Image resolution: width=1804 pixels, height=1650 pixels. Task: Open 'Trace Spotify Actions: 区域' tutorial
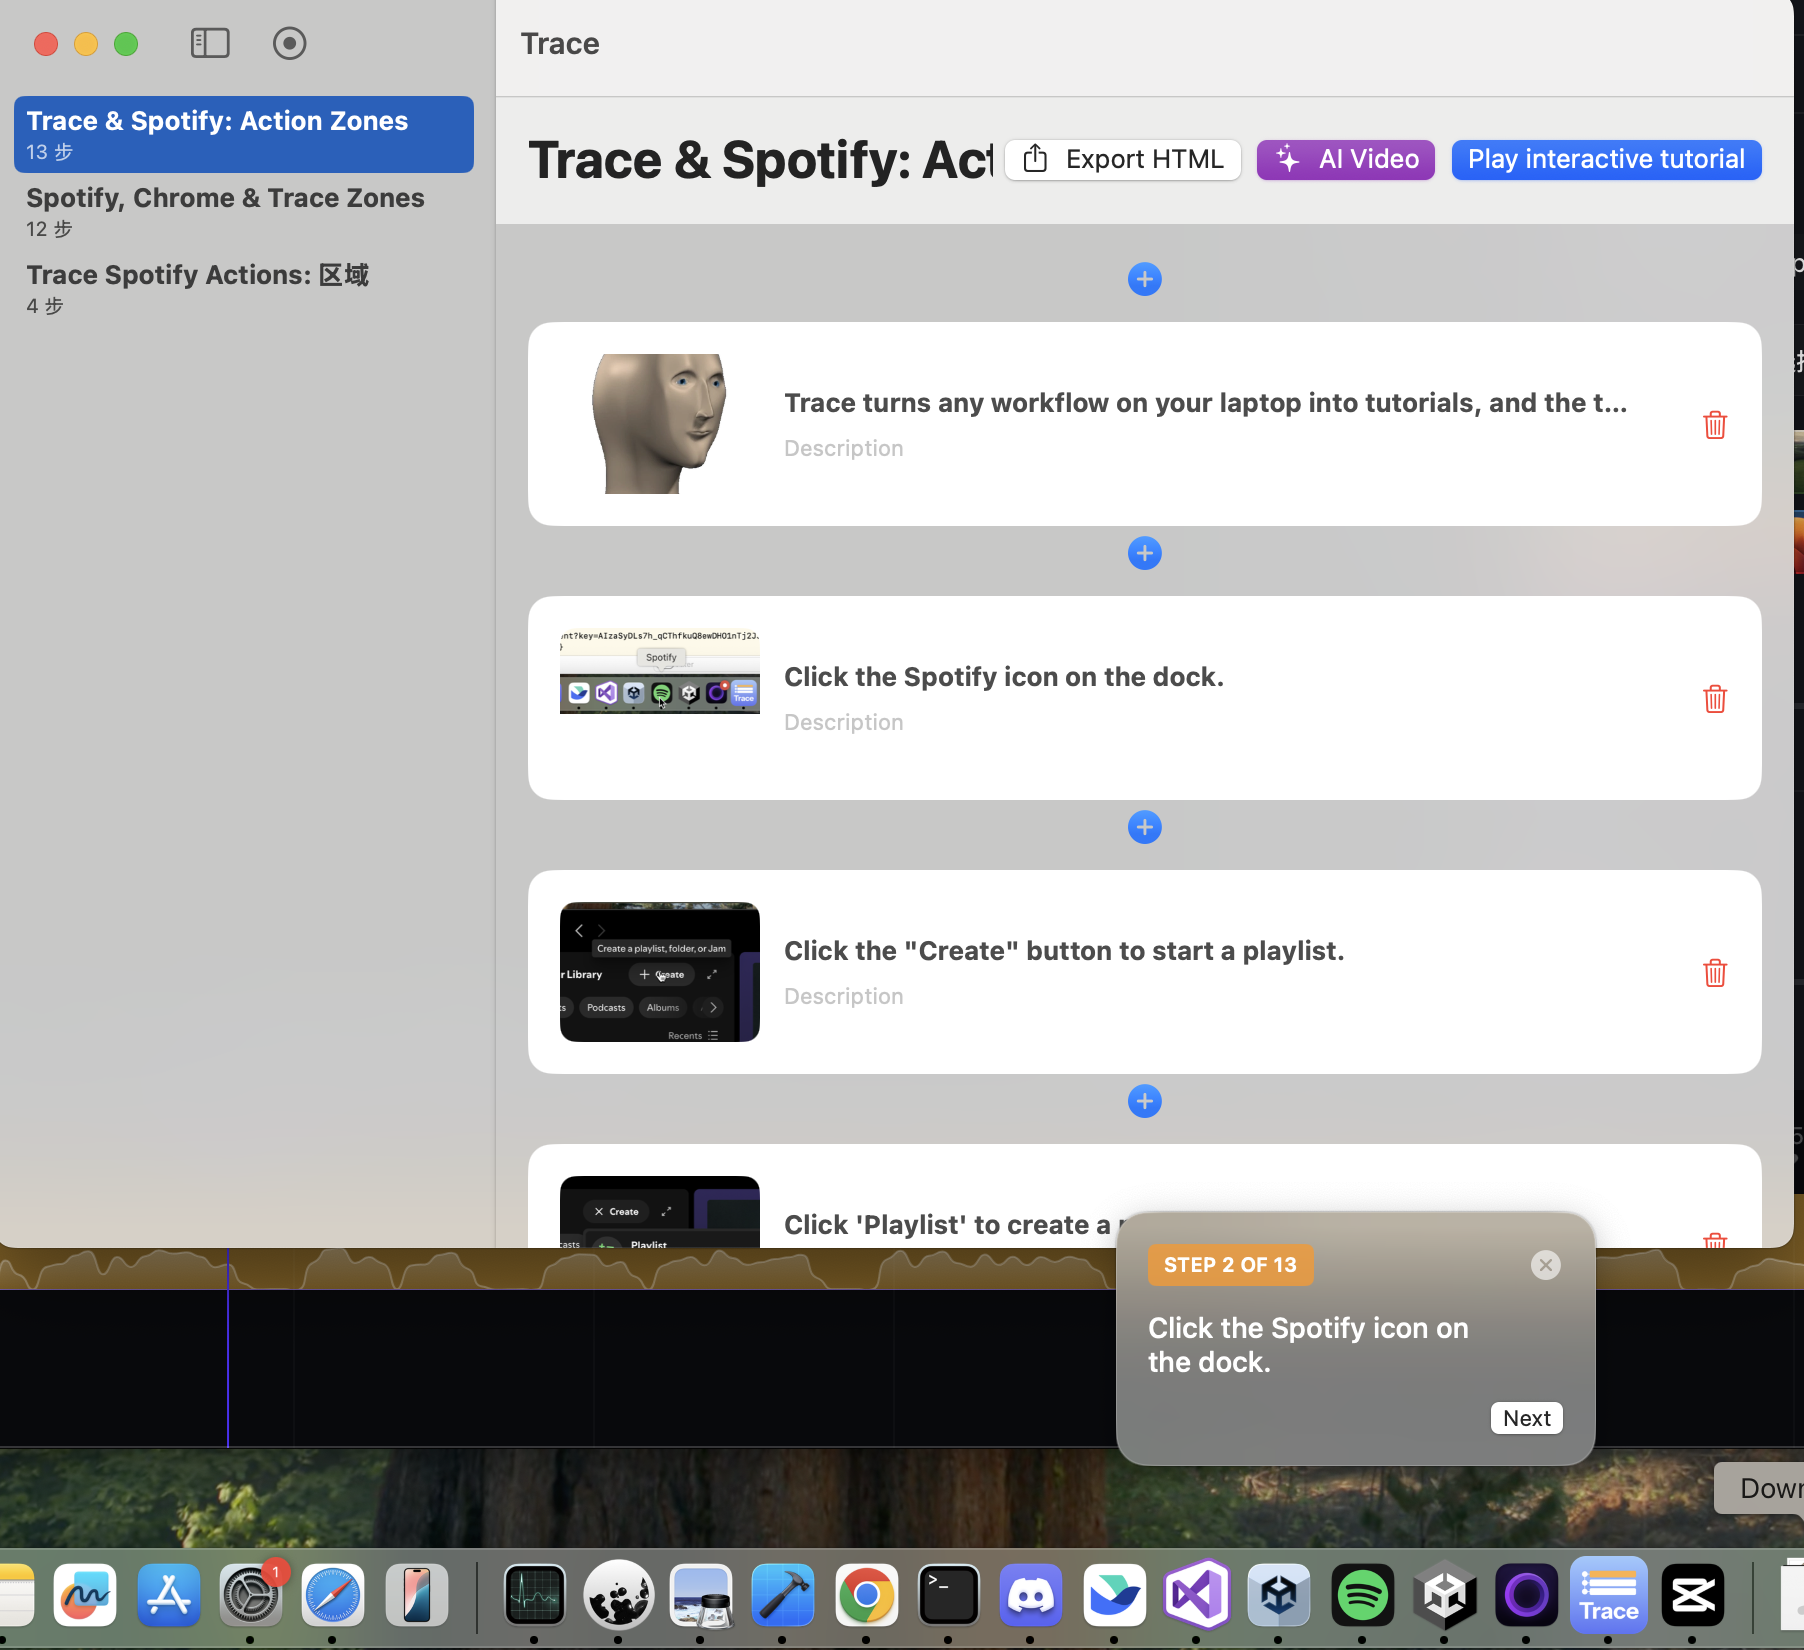tap(244, 288)
